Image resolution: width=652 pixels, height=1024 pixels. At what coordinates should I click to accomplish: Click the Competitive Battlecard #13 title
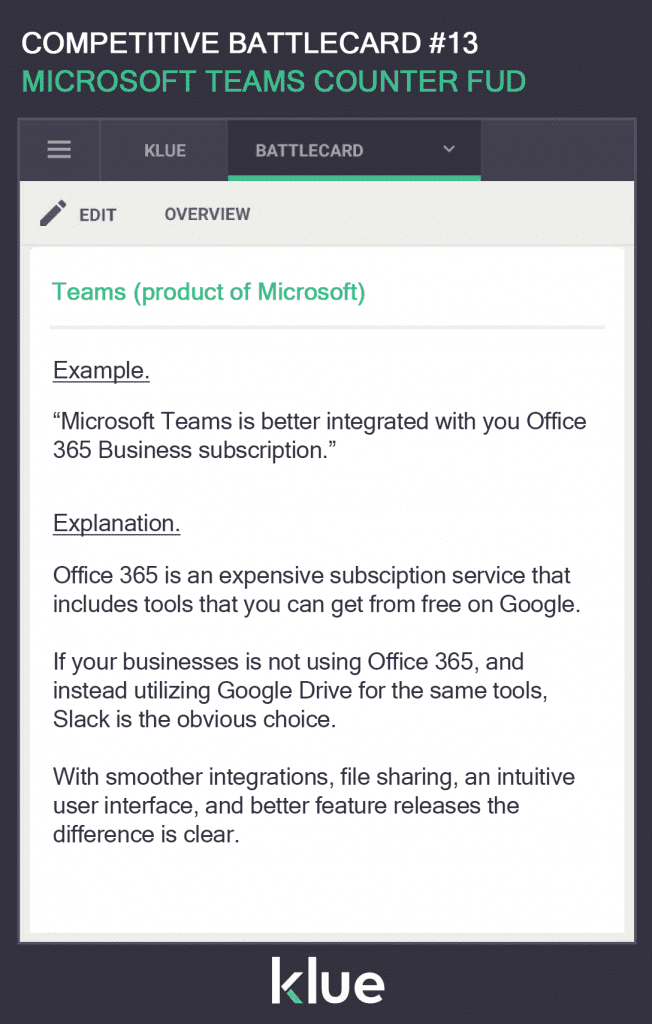pos(250,44)
